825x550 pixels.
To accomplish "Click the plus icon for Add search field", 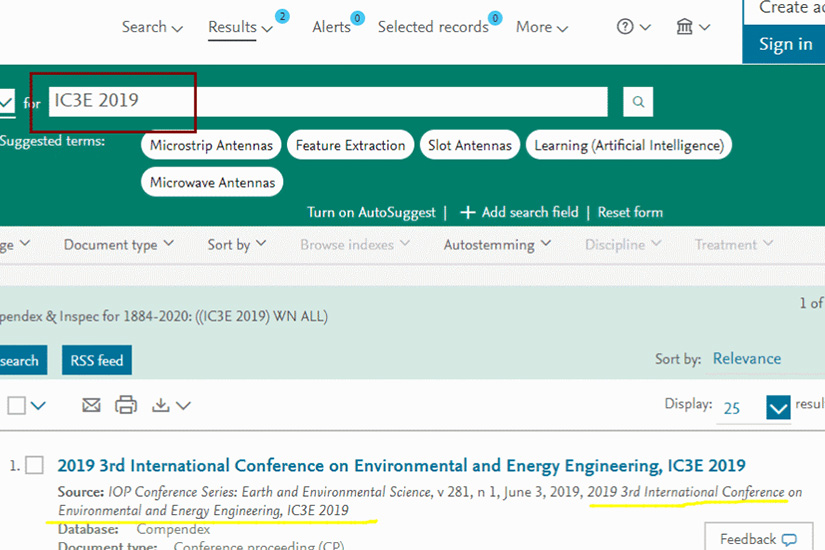I will pyautogui.click(x=467, y=212).
